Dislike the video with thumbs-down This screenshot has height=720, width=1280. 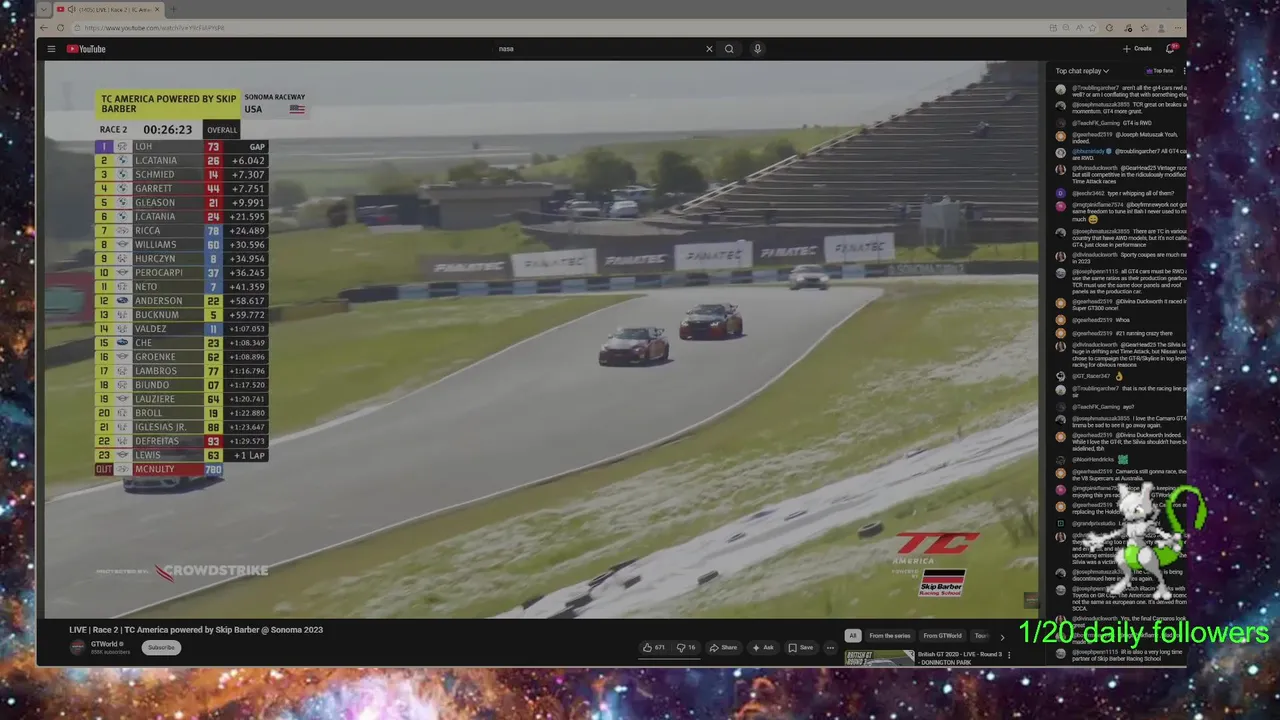click(x=686, y=648)
